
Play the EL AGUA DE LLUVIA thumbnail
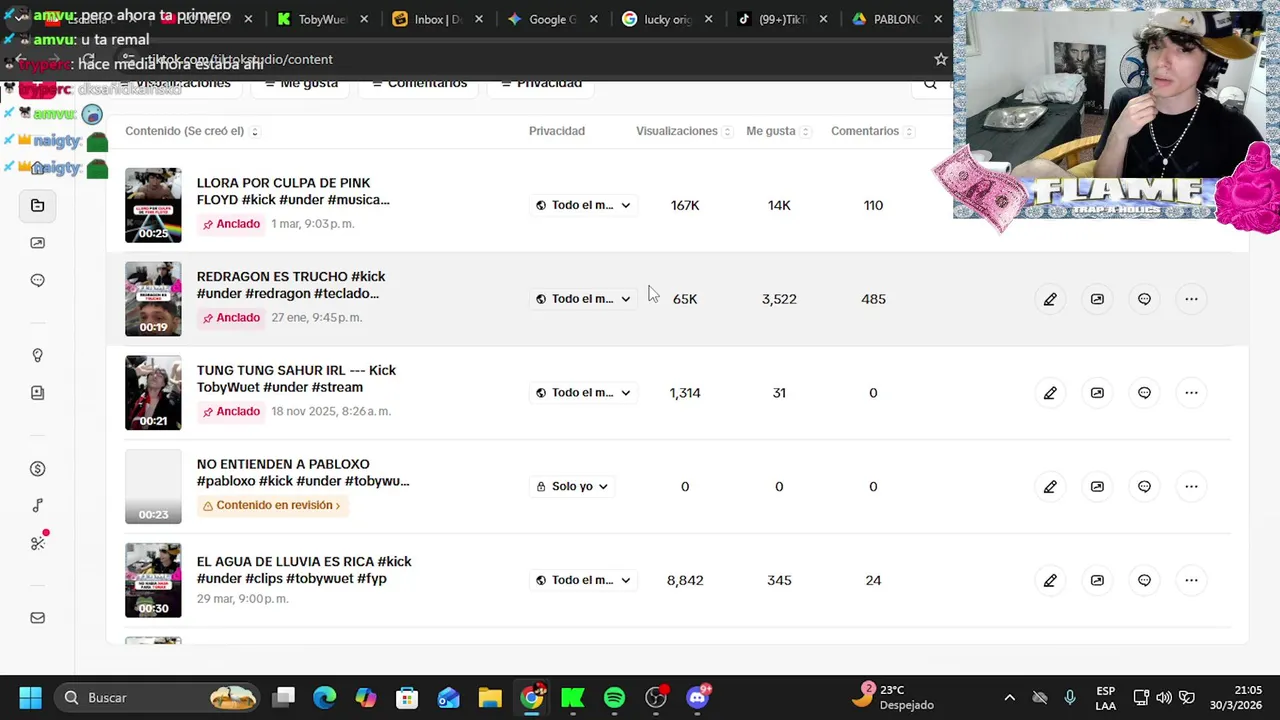153,580
